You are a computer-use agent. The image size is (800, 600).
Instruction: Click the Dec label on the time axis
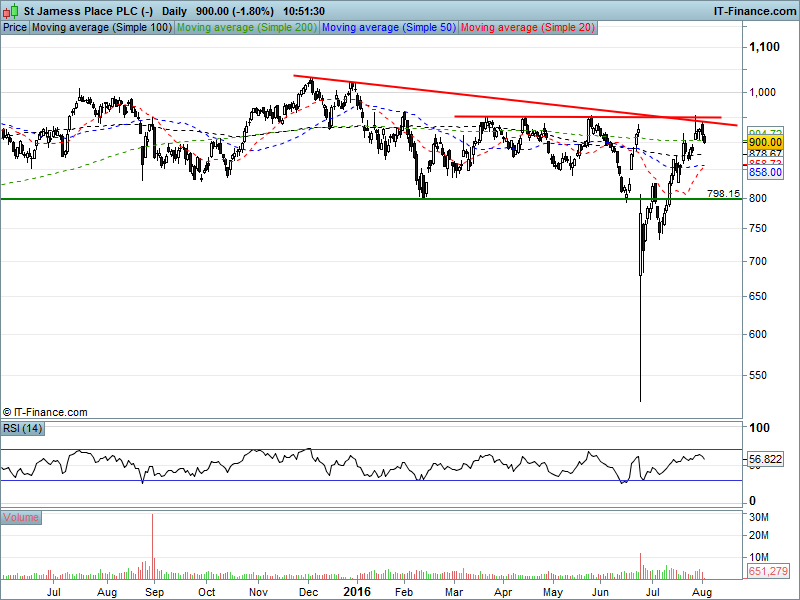308,592
